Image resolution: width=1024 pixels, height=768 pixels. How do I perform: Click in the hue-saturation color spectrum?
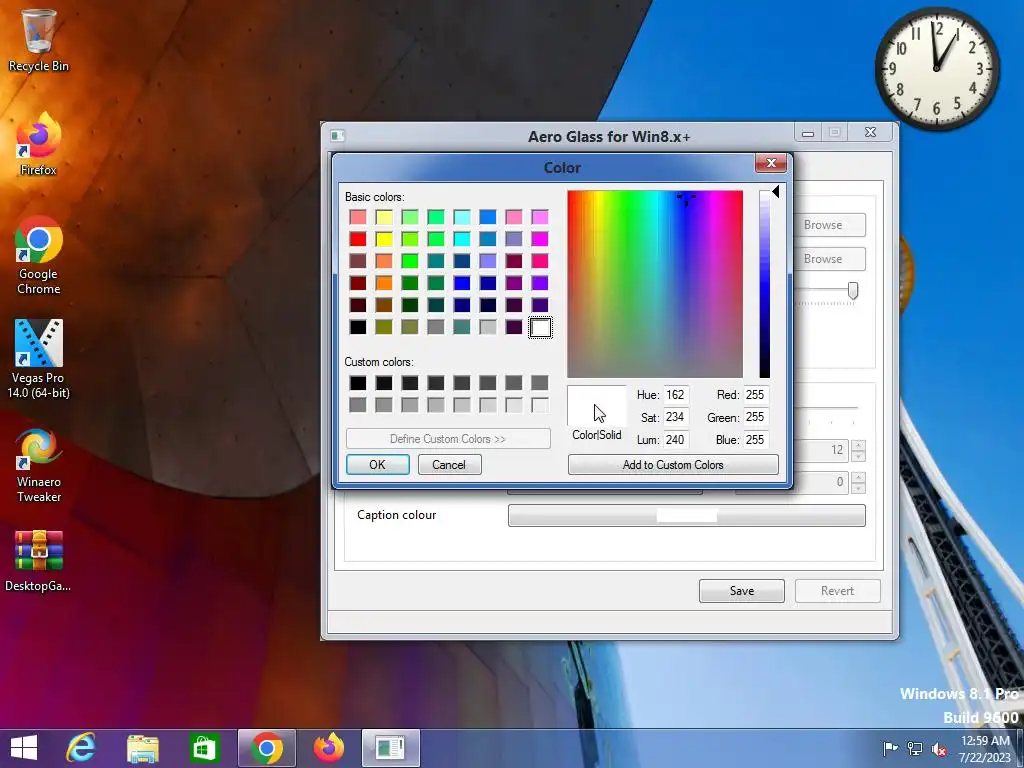[655, 284]
